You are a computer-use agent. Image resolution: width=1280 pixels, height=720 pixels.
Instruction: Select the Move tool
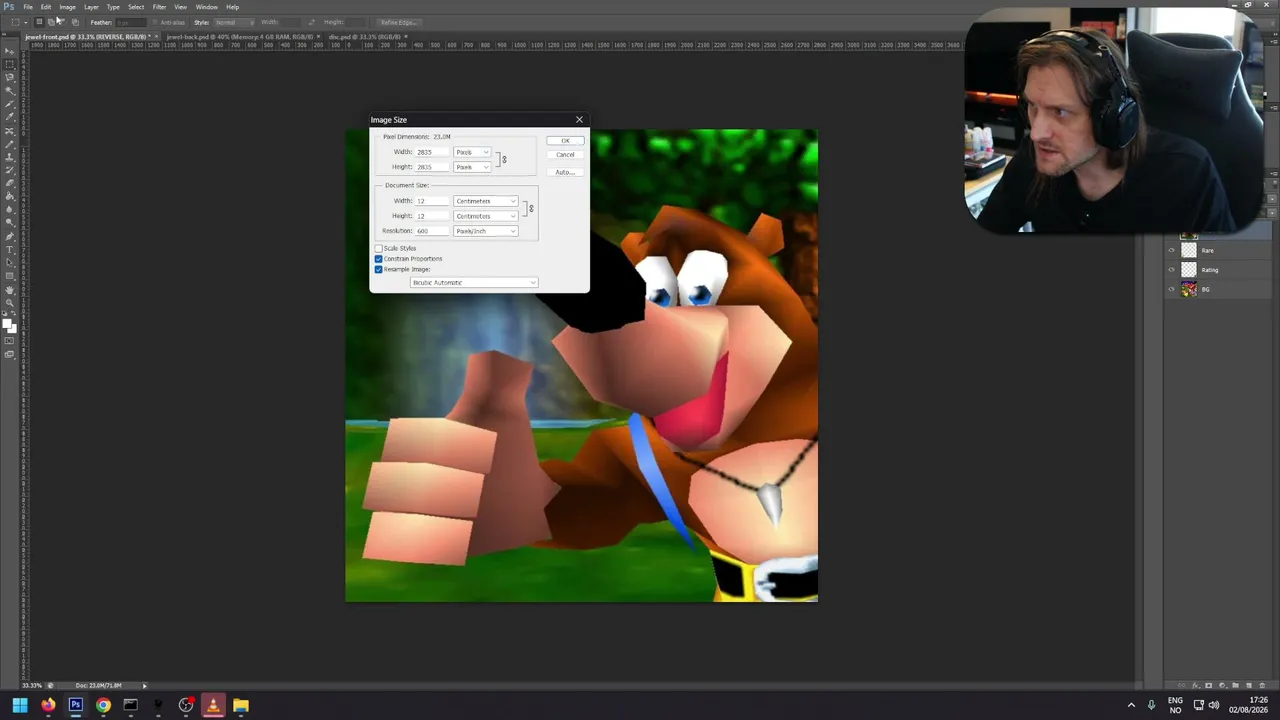point(10,51)
